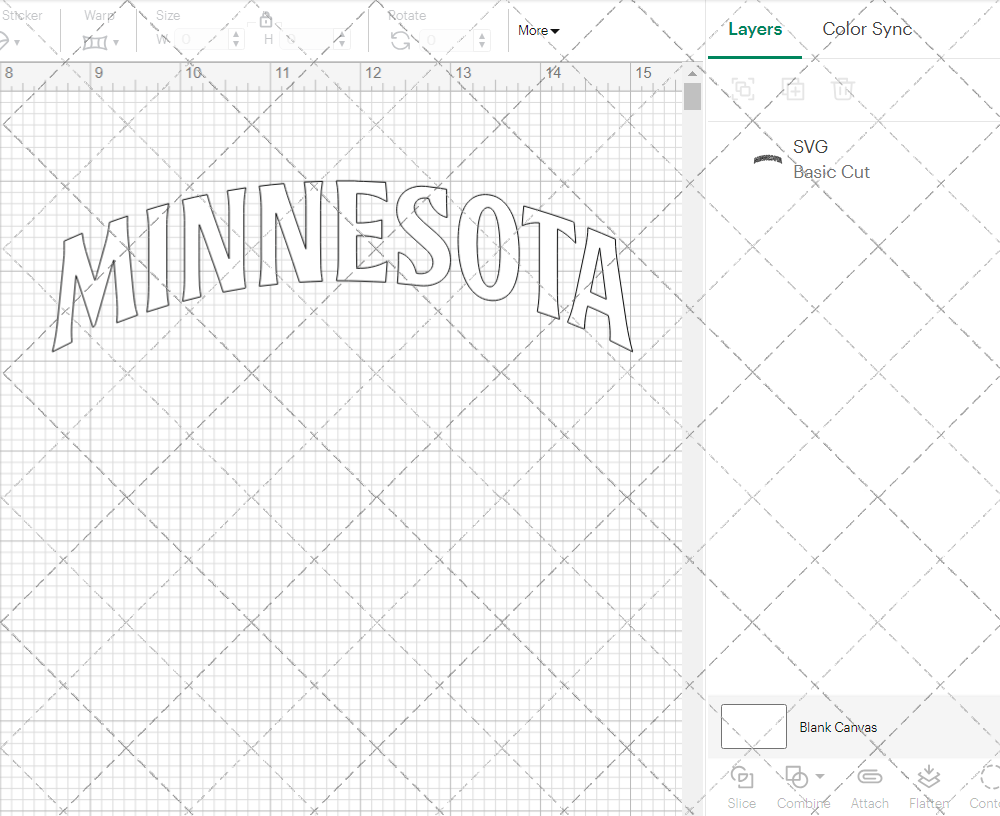Toggle the aspect ratio lock icon
The height and width of the screenshot is (816, 1000).
click(266, 20)
